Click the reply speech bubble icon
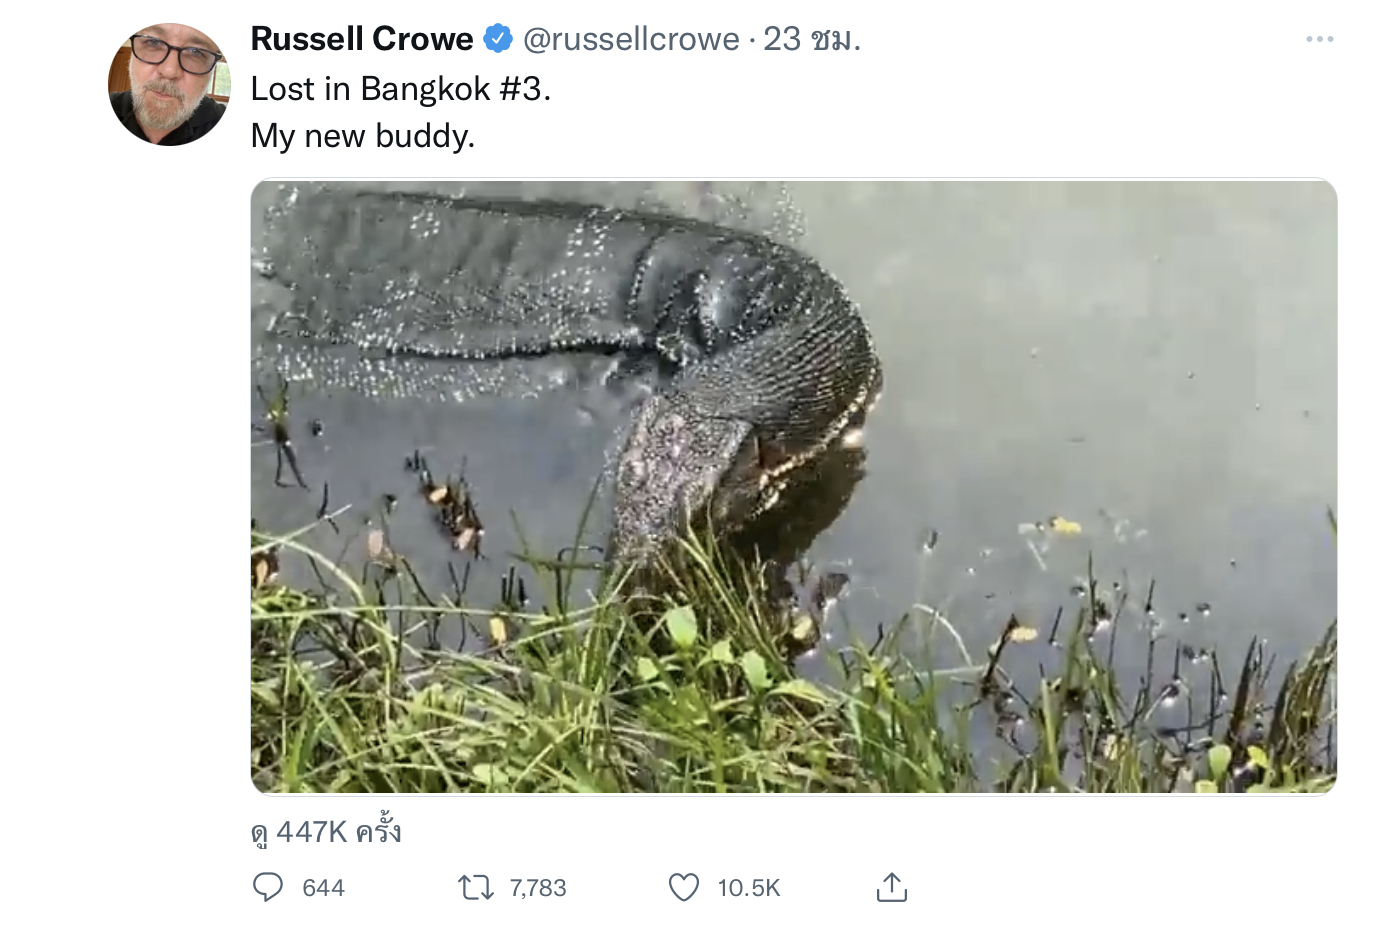 (x=268, y=887)
